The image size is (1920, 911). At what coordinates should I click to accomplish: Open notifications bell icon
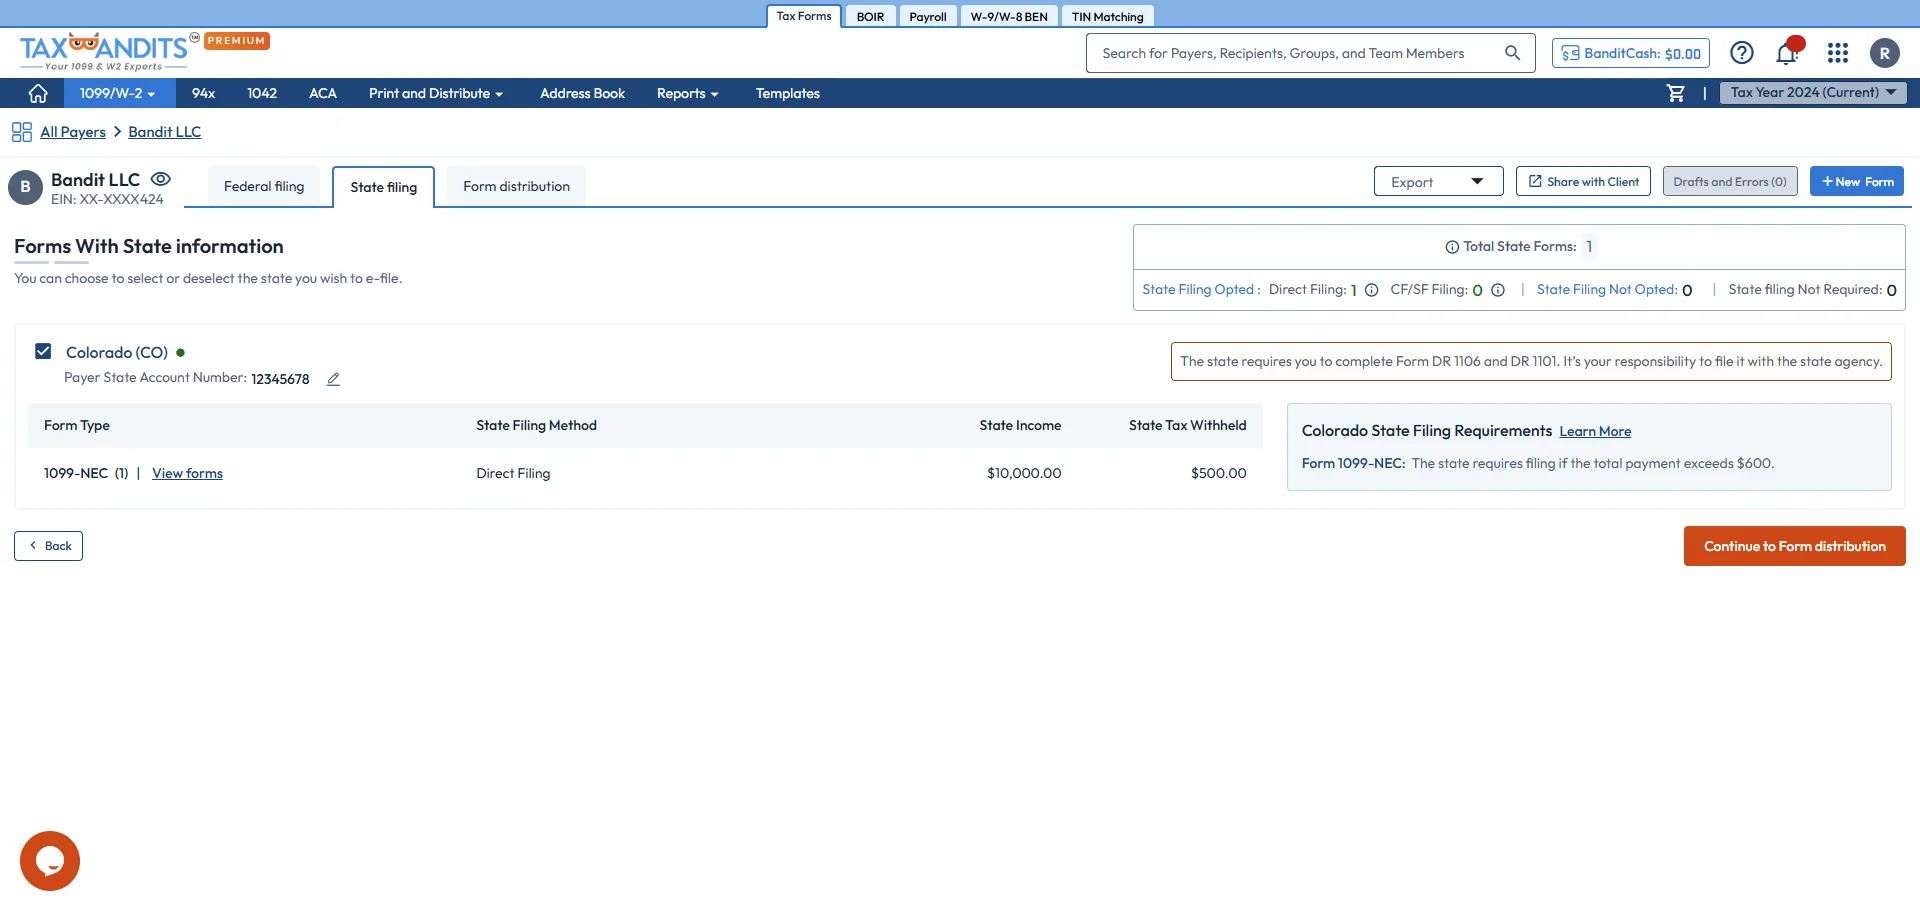coord(1788,53)
